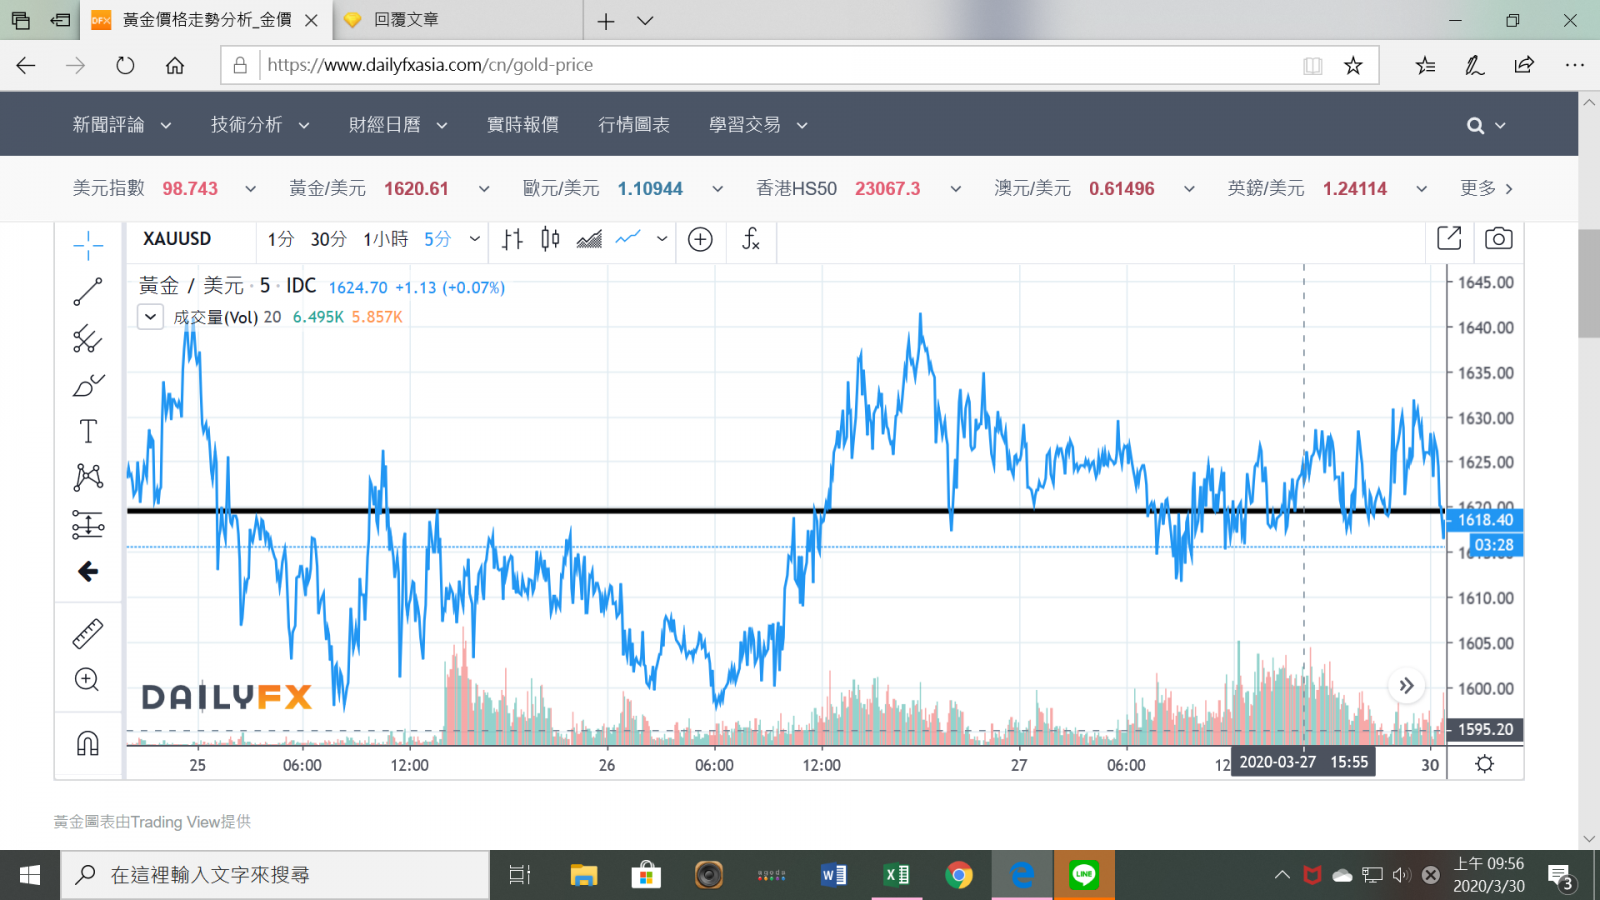The image size is (1600, 900).
Task: Expand the 黃金/美元 quote dropdown
Action: (484, 189)
